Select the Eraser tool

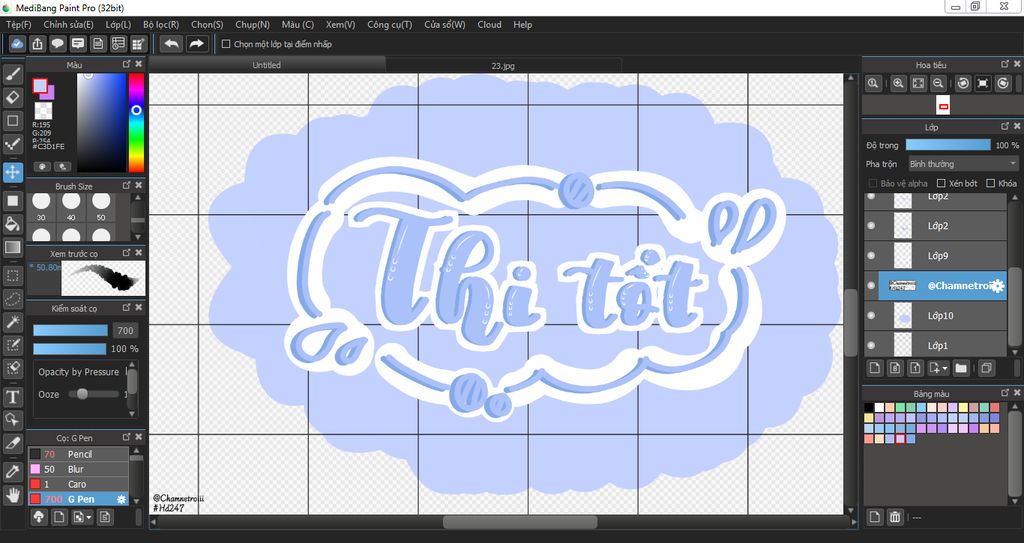(x=12, y=97)
